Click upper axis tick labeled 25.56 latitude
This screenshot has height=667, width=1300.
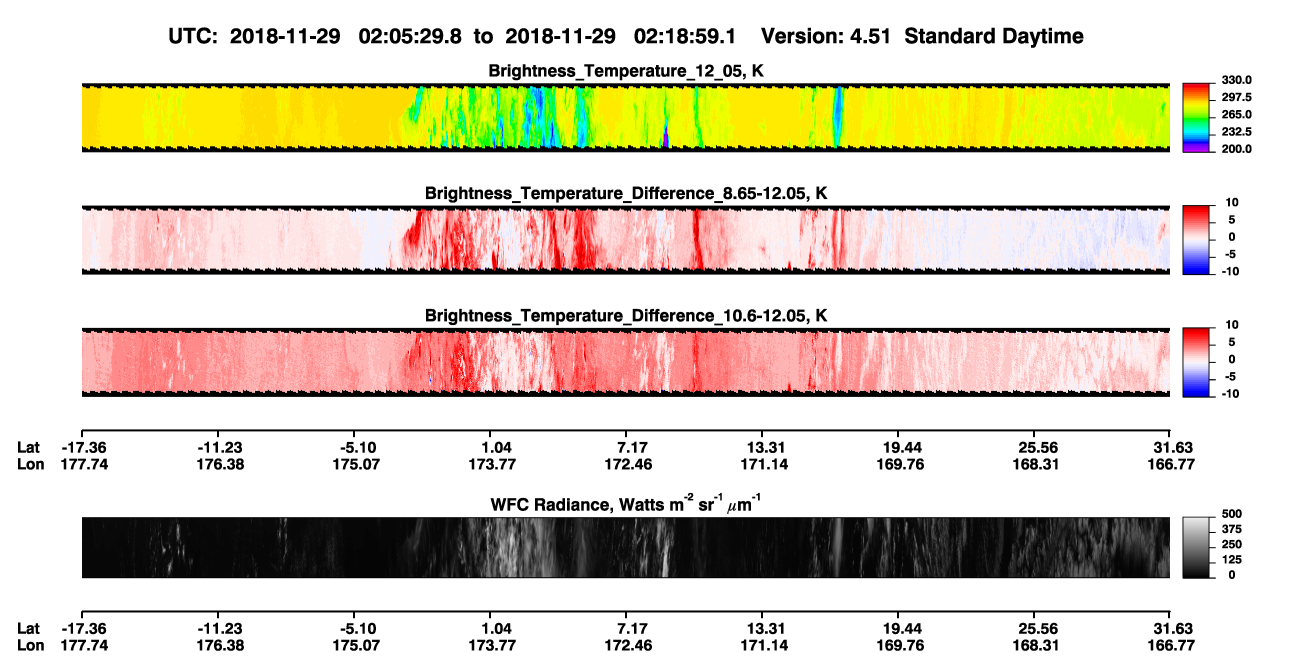[x=1037, y=447]
